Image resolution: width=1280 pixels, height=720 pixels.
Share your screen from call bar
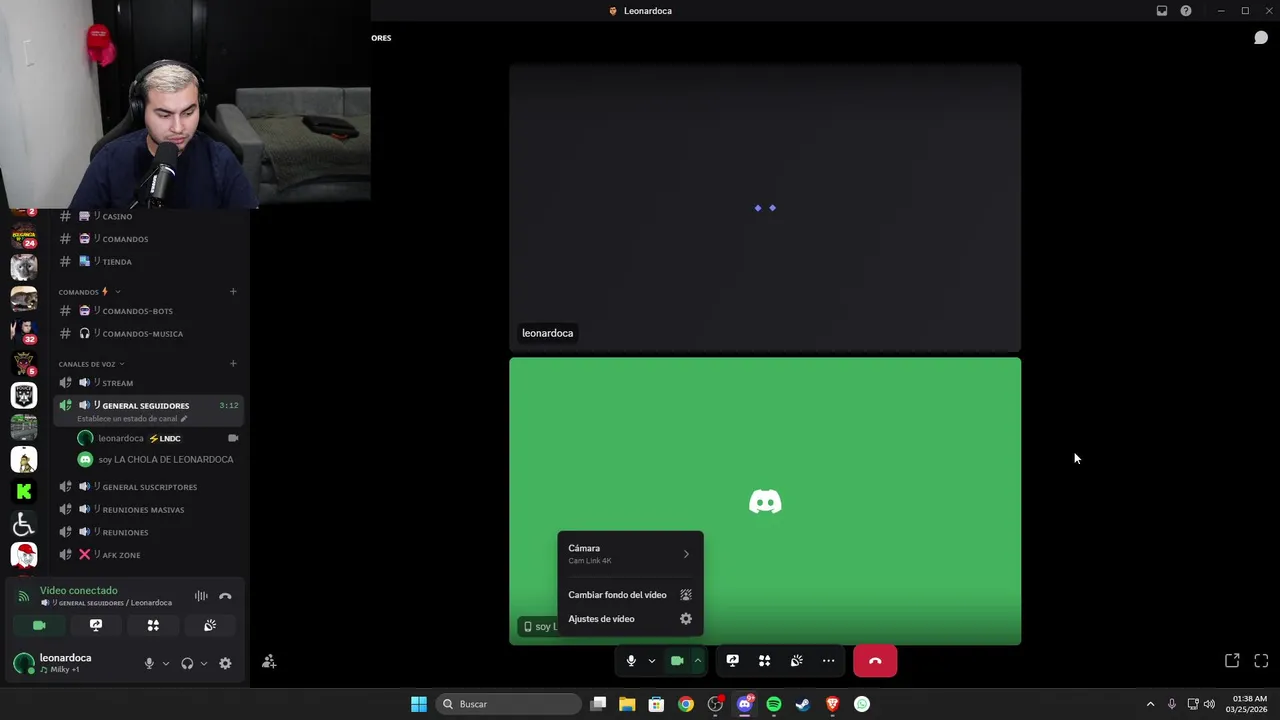(x=732, y=661)
